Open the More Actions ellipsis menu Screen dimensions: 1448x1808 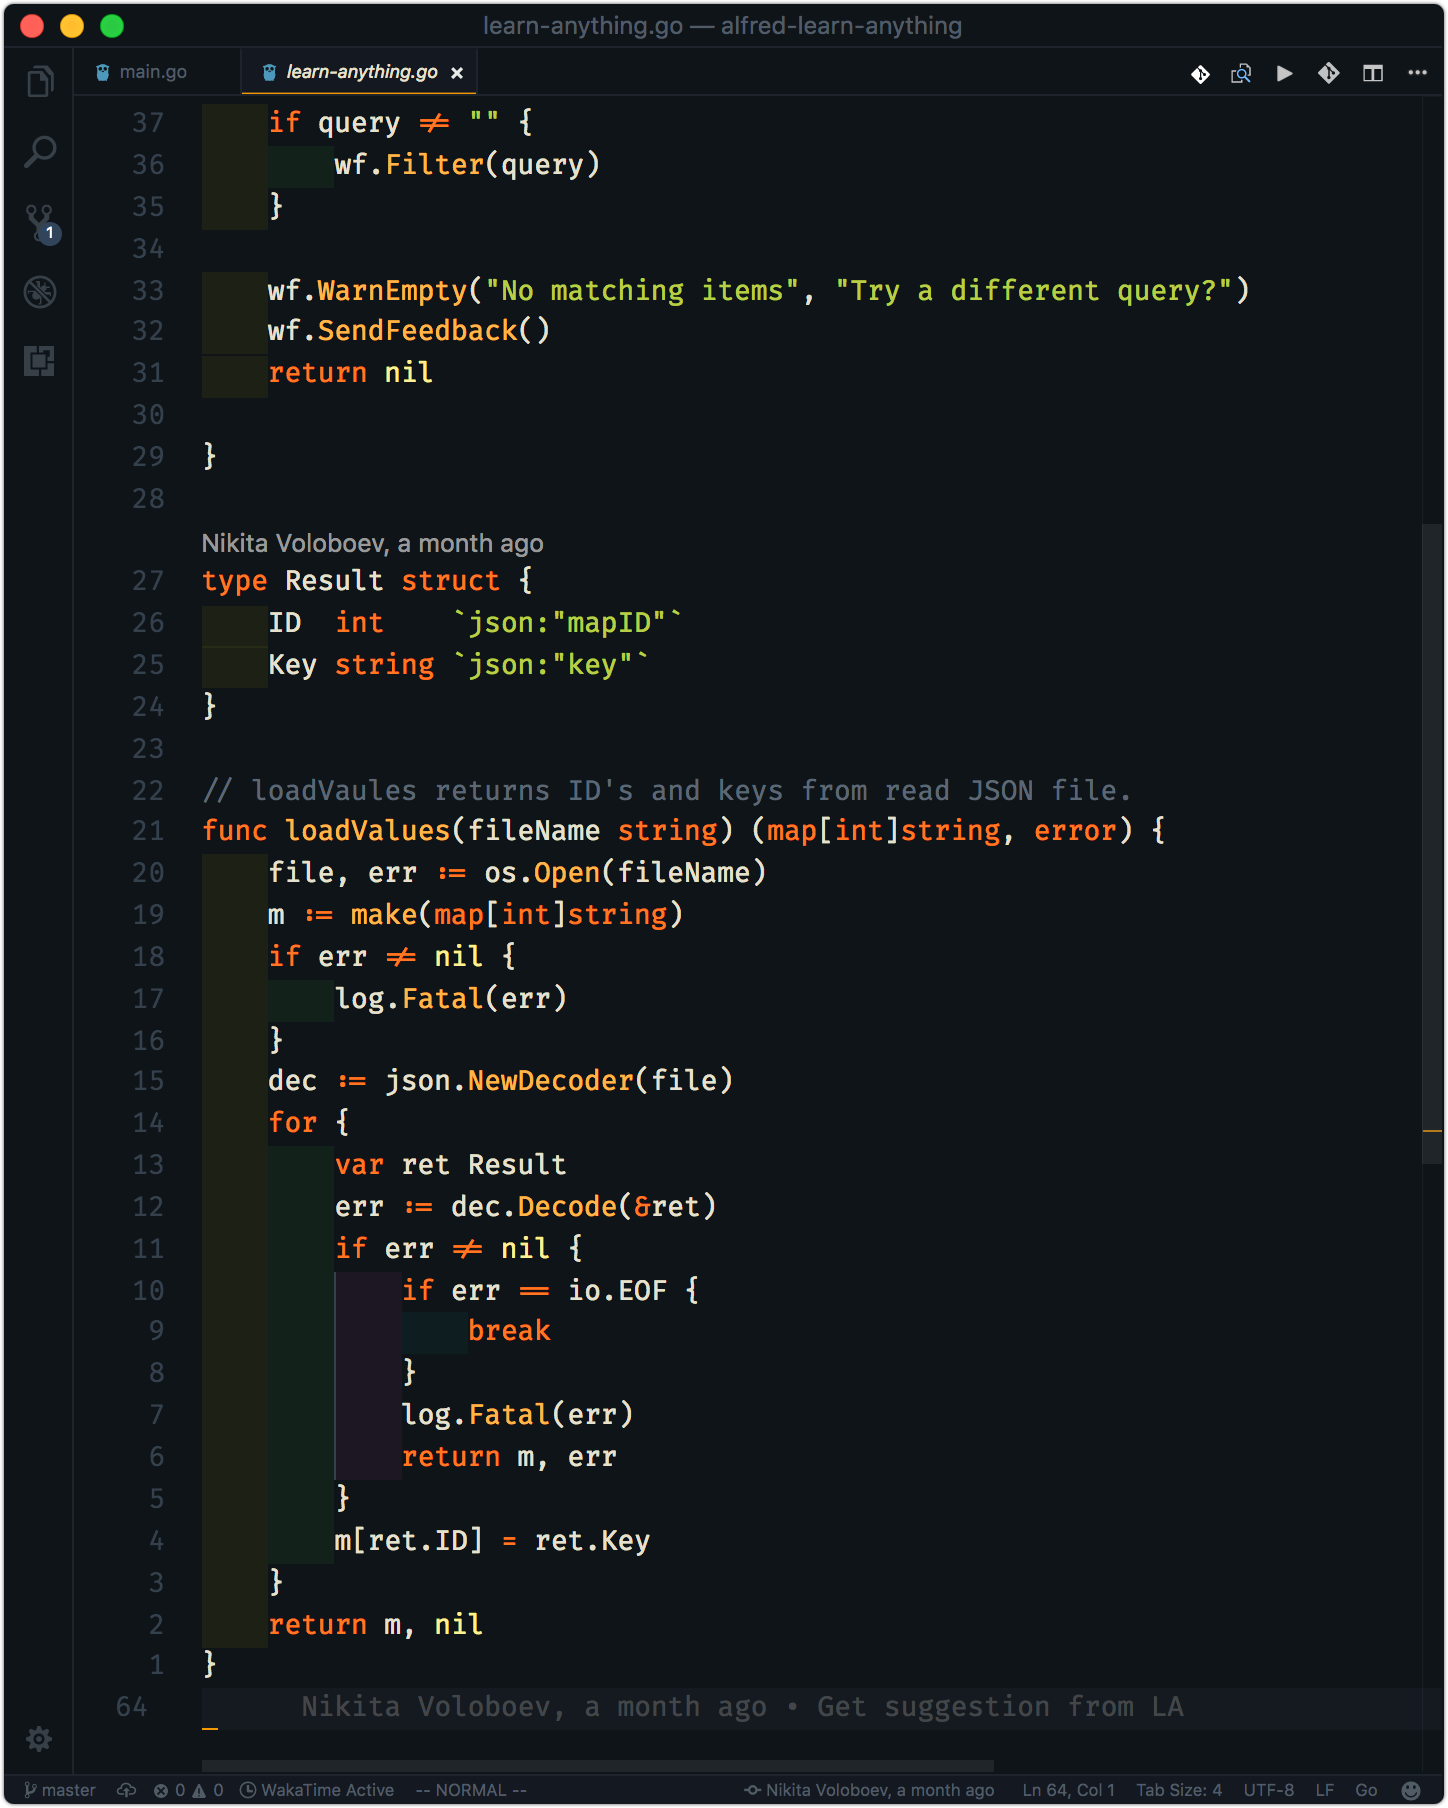(x=1417, y=72)
